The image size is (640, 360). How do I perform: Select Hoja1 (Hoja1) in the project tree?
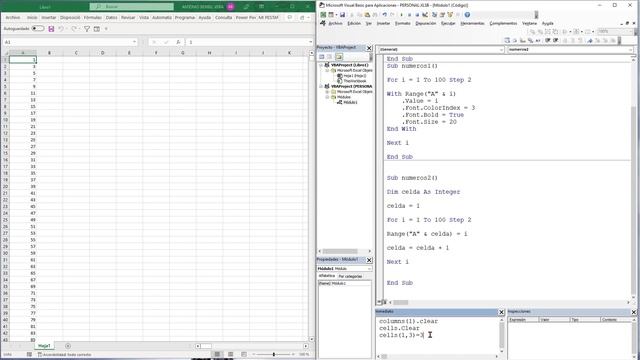354,76
